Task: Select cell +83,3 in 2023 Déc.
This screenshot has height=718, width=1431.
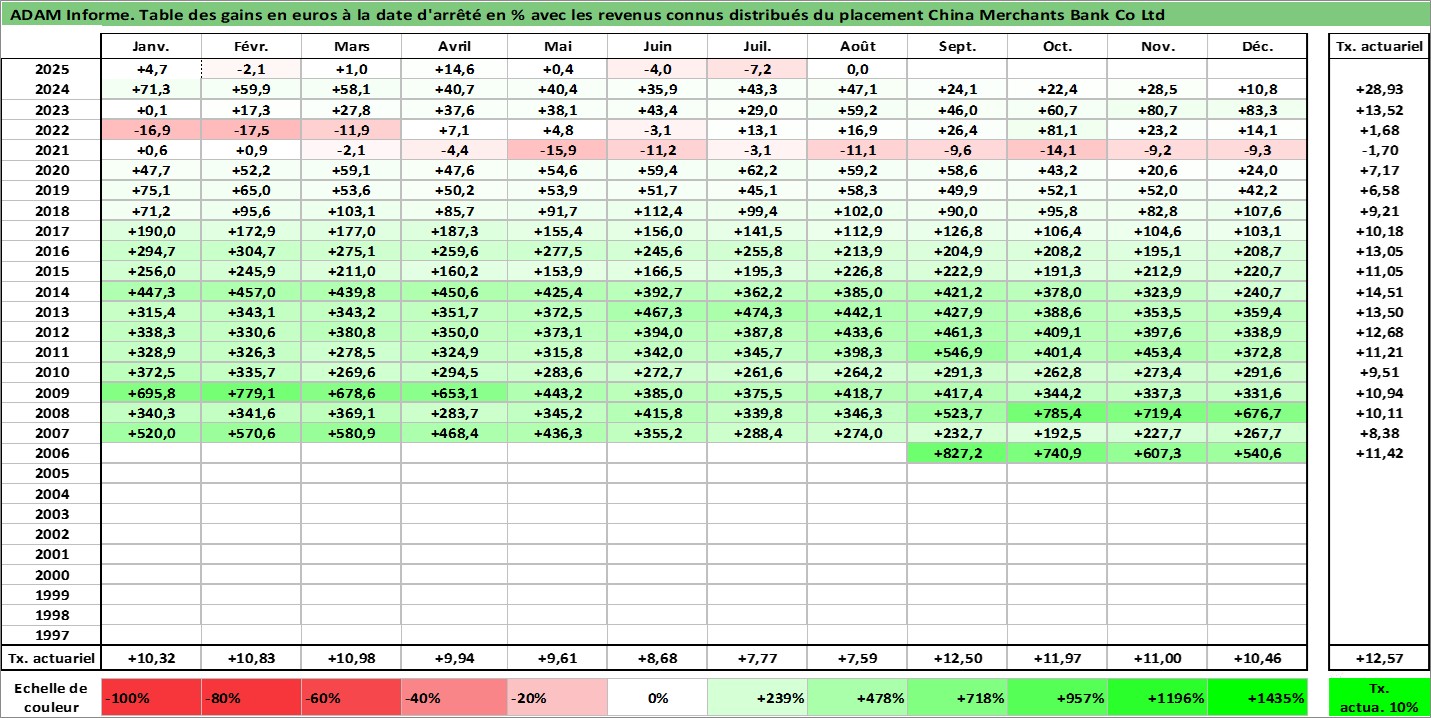Action: (x=1258, y=110)
